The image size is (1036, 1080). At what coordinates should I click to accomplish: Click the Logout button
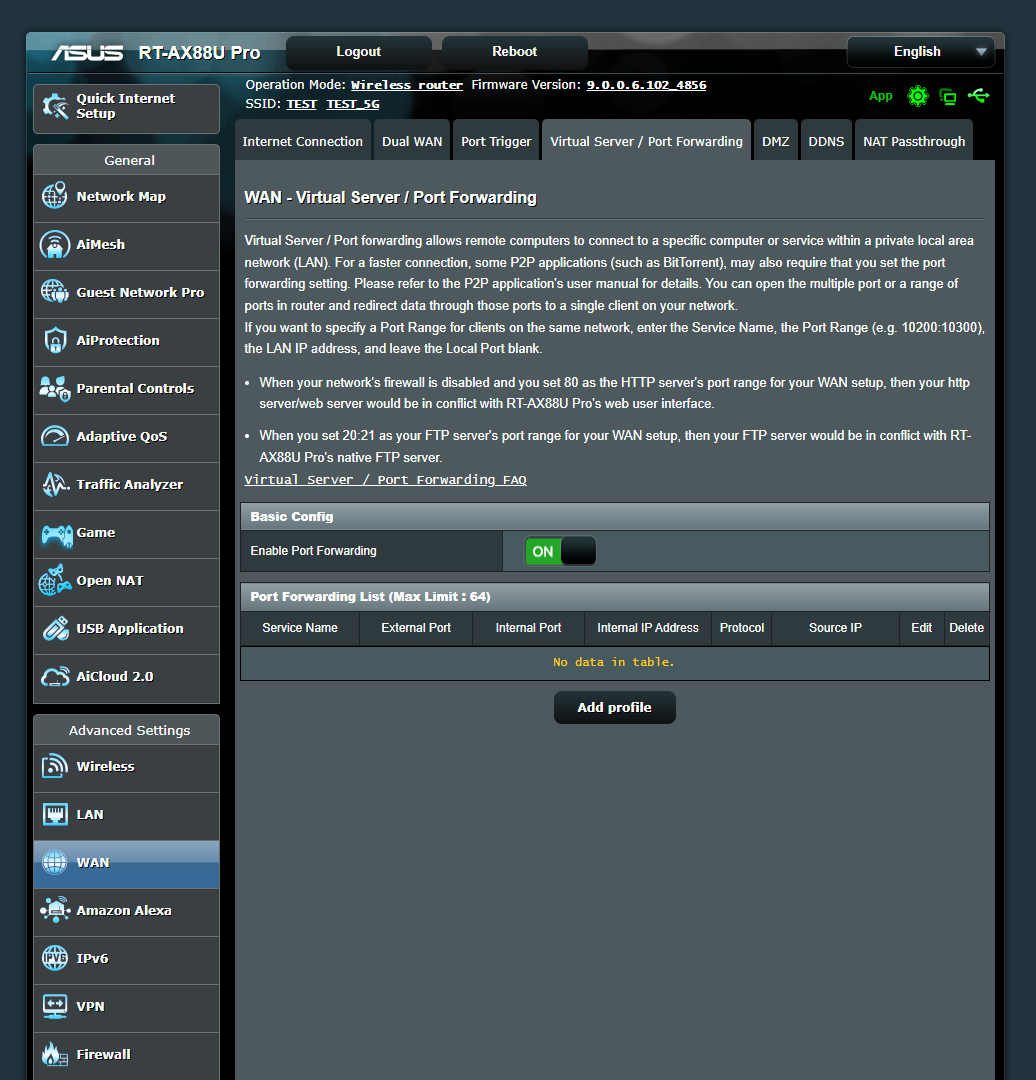pos(358,52)
